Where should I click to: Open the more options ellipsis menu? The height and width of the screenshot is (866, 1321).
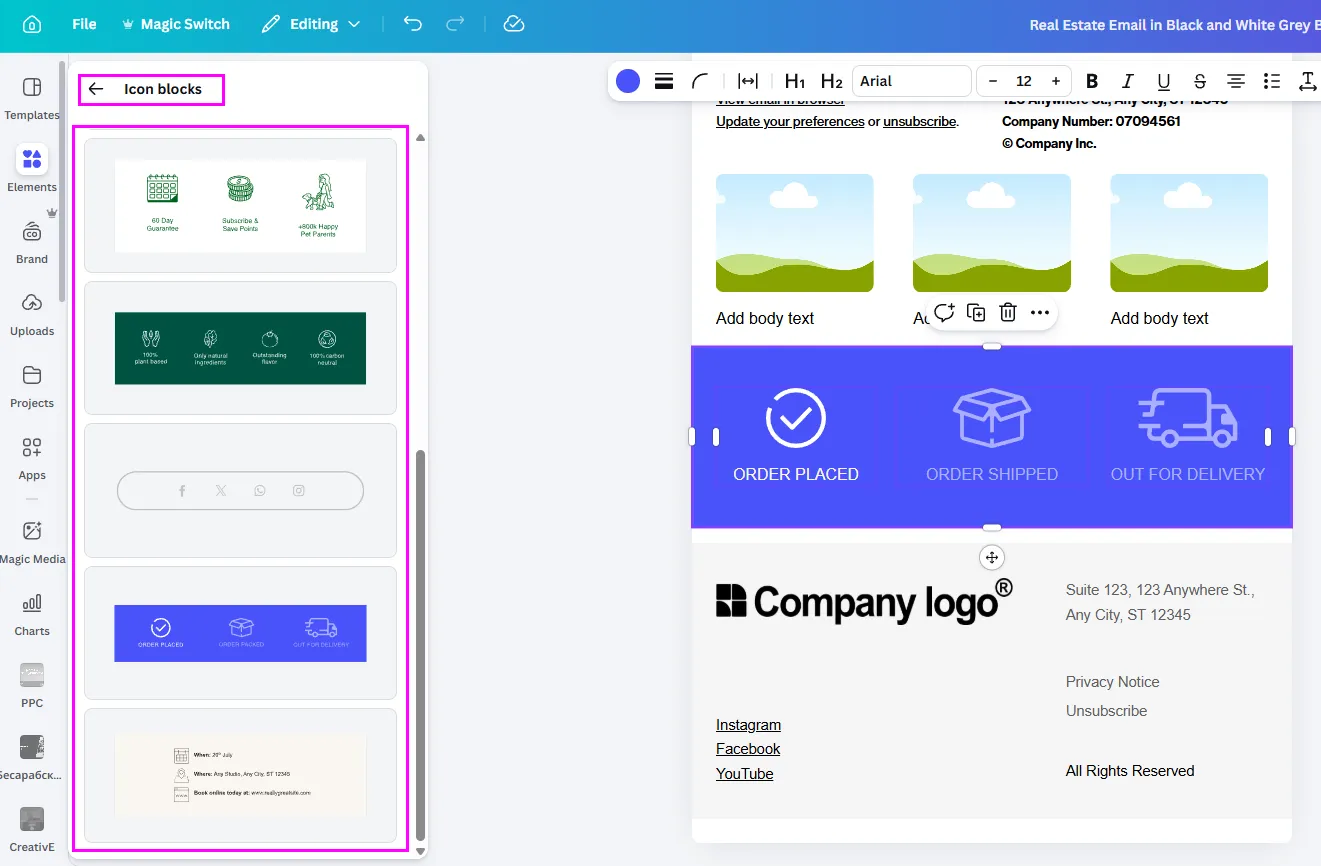coord(1040,313)
